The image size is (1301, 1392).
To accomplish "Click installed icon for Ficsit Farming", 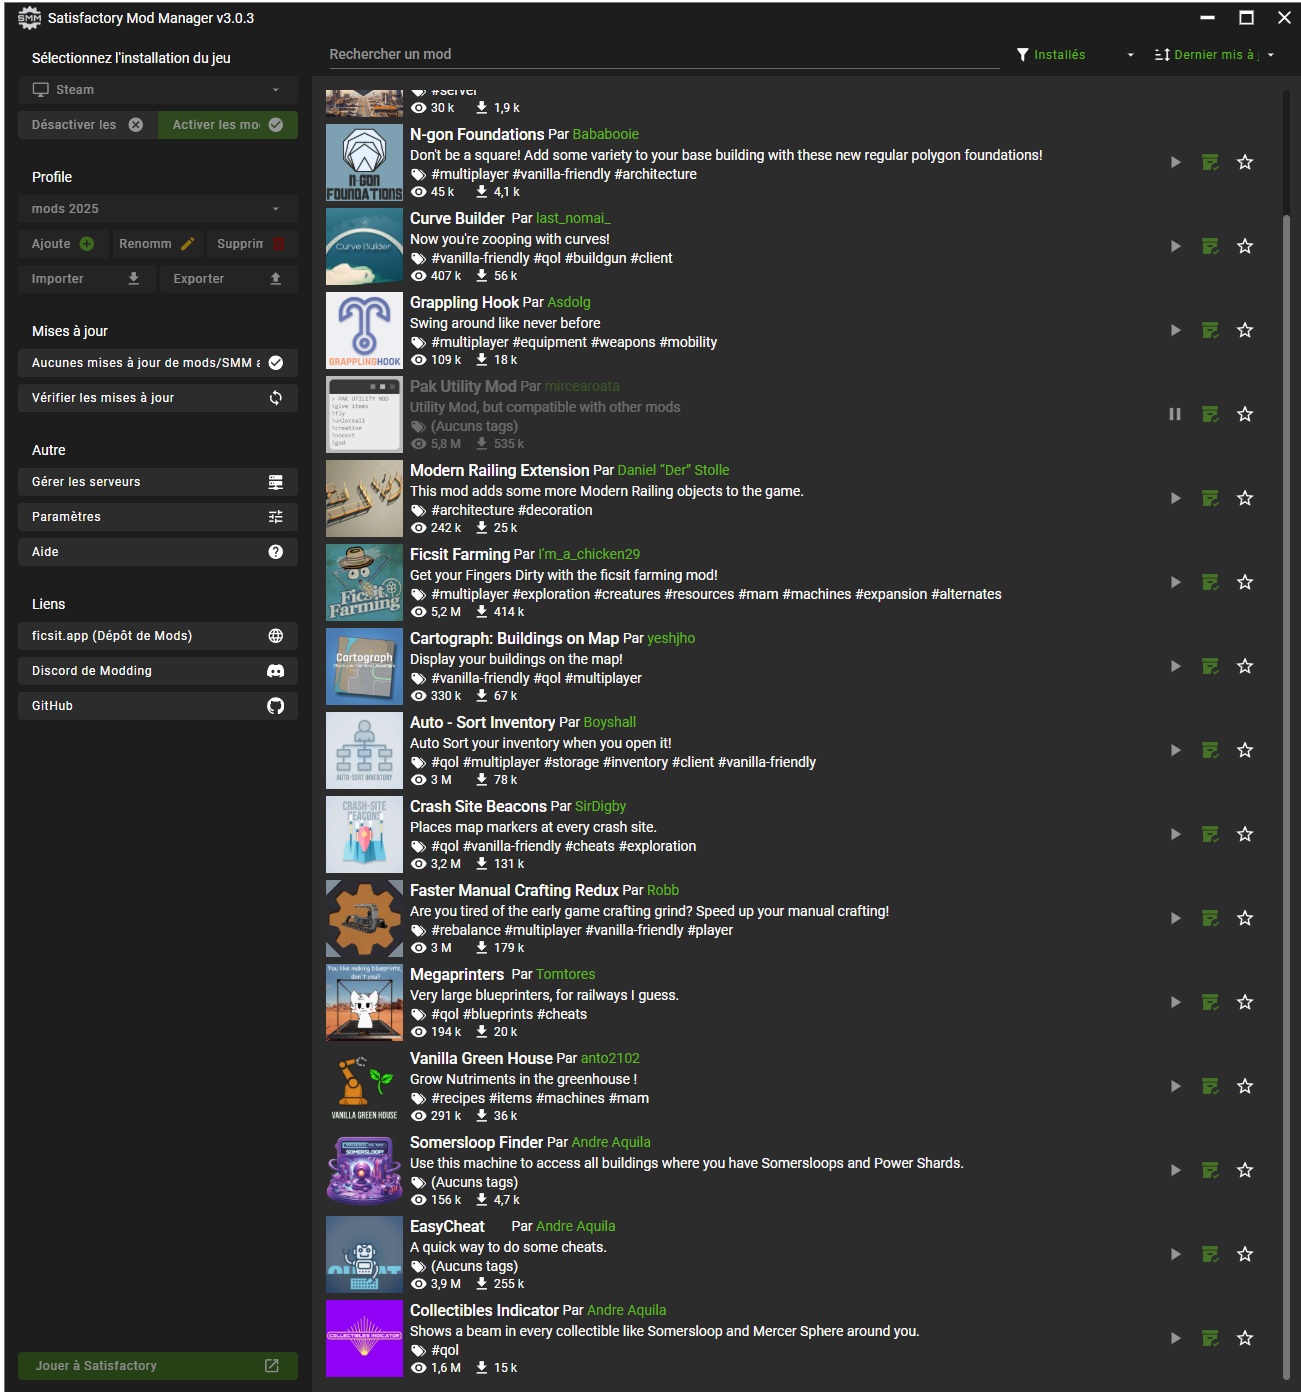I will pos(1210,582).
